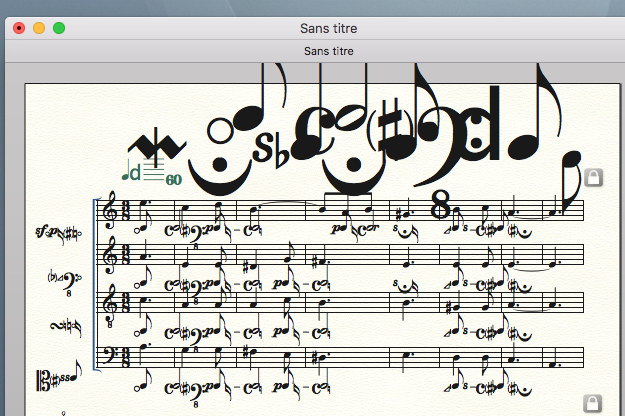Viewport: 625px width, 416px height.
Task: Click the bass clef on the bottom staff
Action: [x=110, y=357]
